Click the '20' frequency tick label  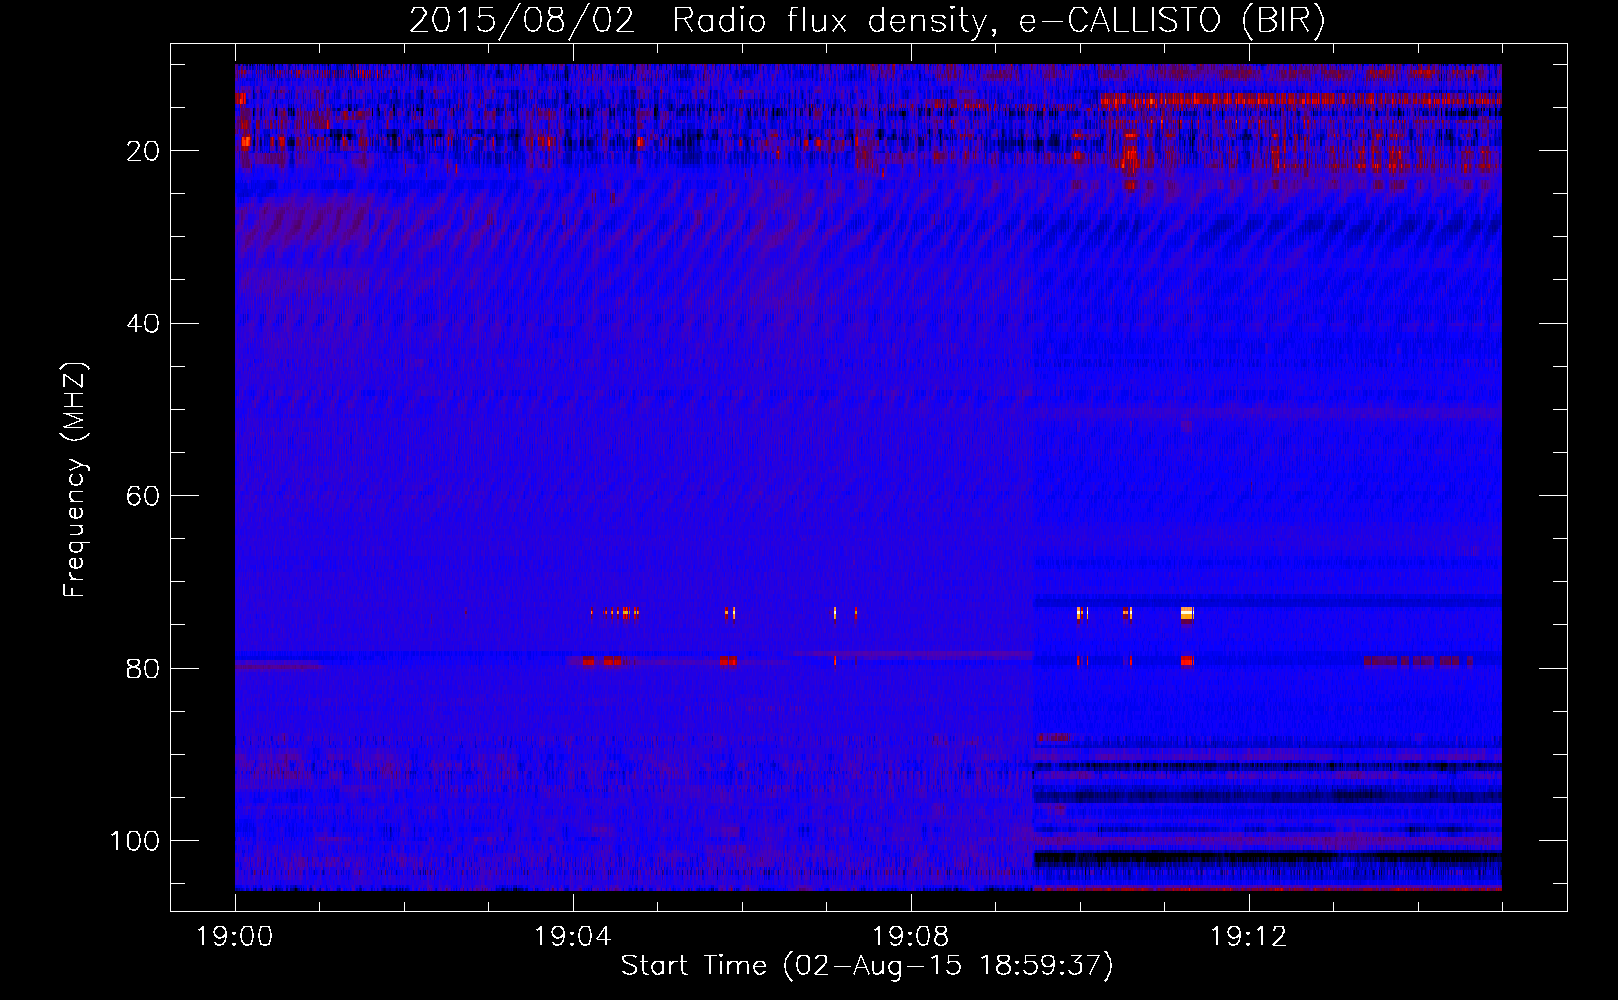[143, 152]
